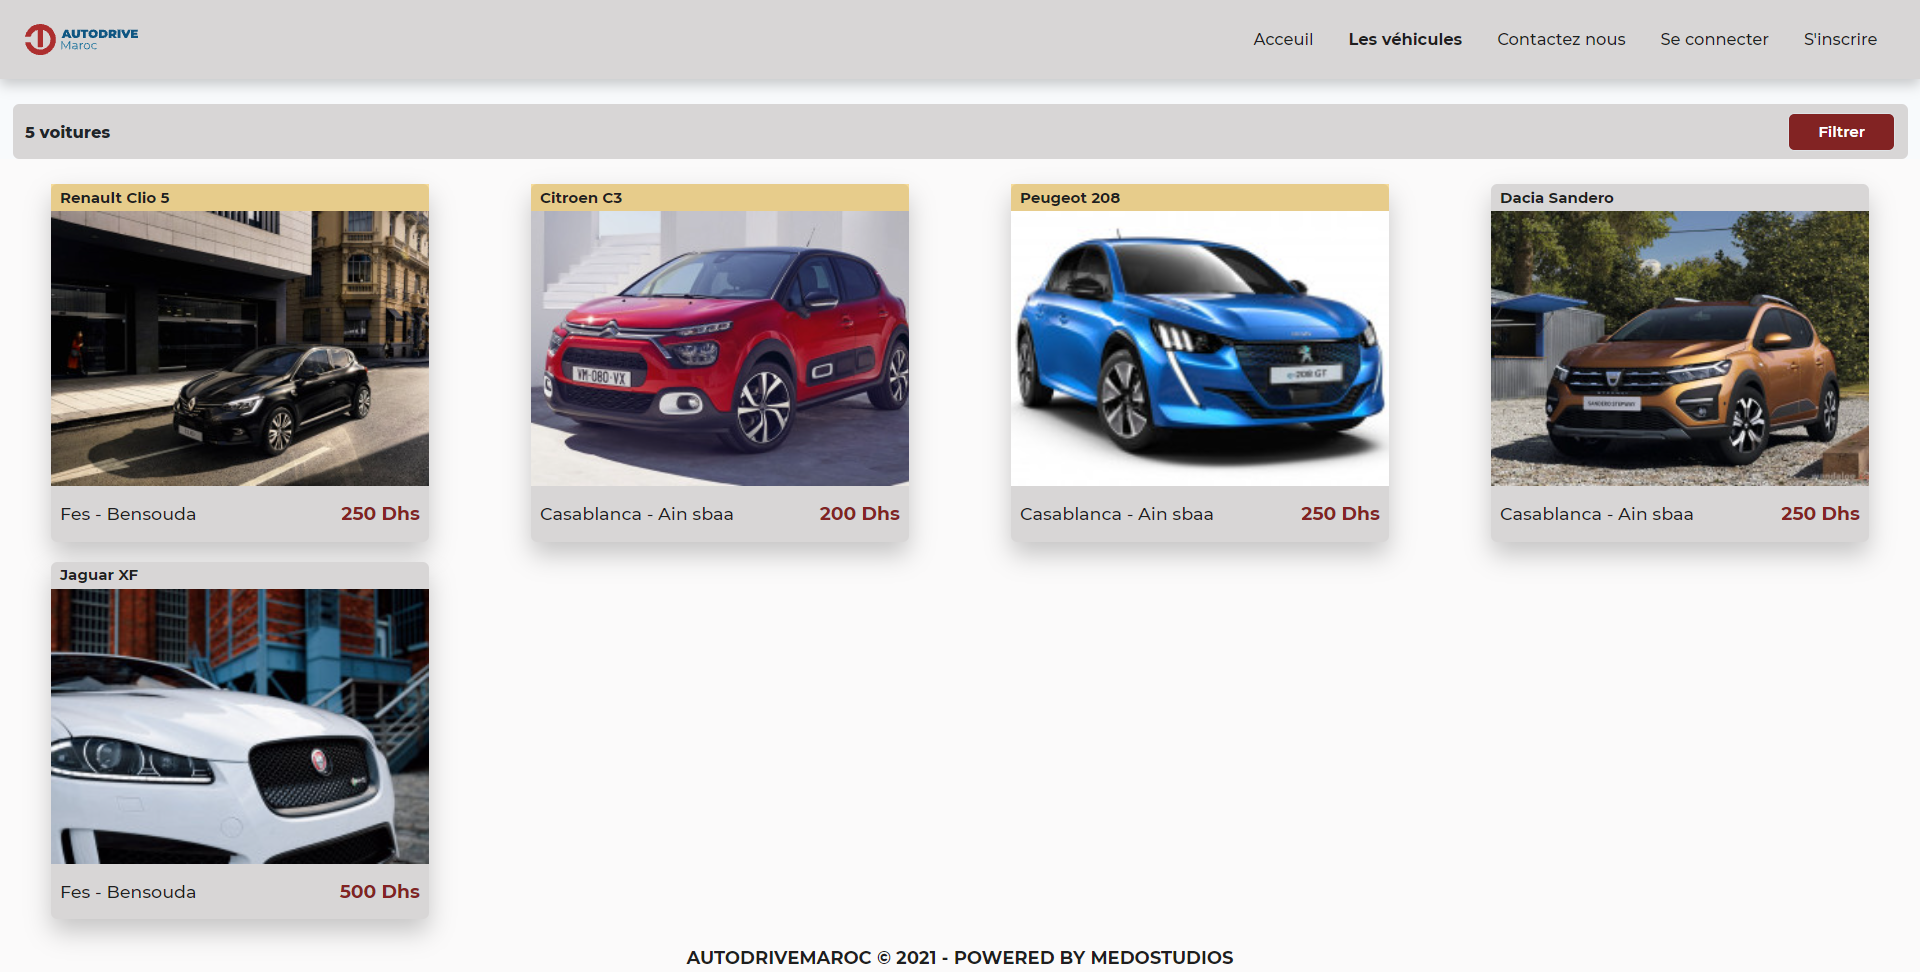Select the Jaguar XF title

click(x=99, y=575)
